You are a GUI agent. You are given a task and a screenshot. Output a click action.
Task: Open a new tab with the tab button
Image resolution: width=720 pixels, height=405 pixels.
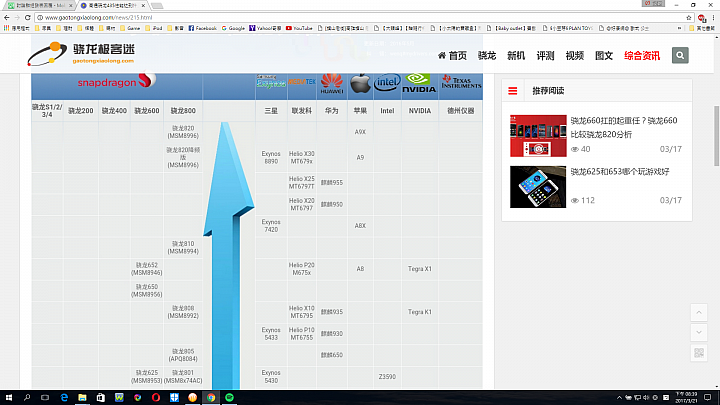[x=157, y=6]
